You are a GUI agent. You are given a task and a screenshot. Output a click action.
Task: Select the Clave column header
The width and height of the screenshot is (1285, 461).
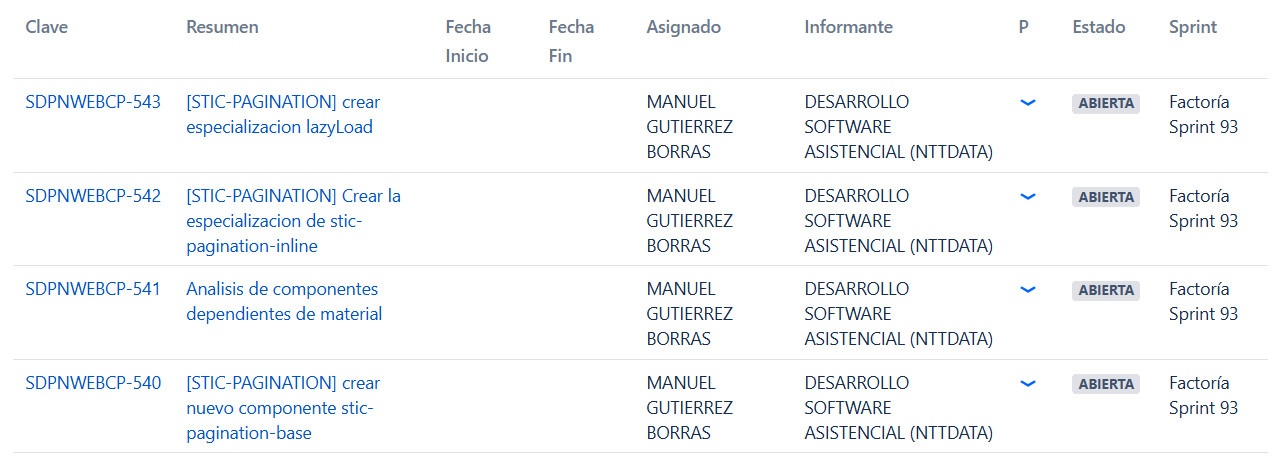47,28
